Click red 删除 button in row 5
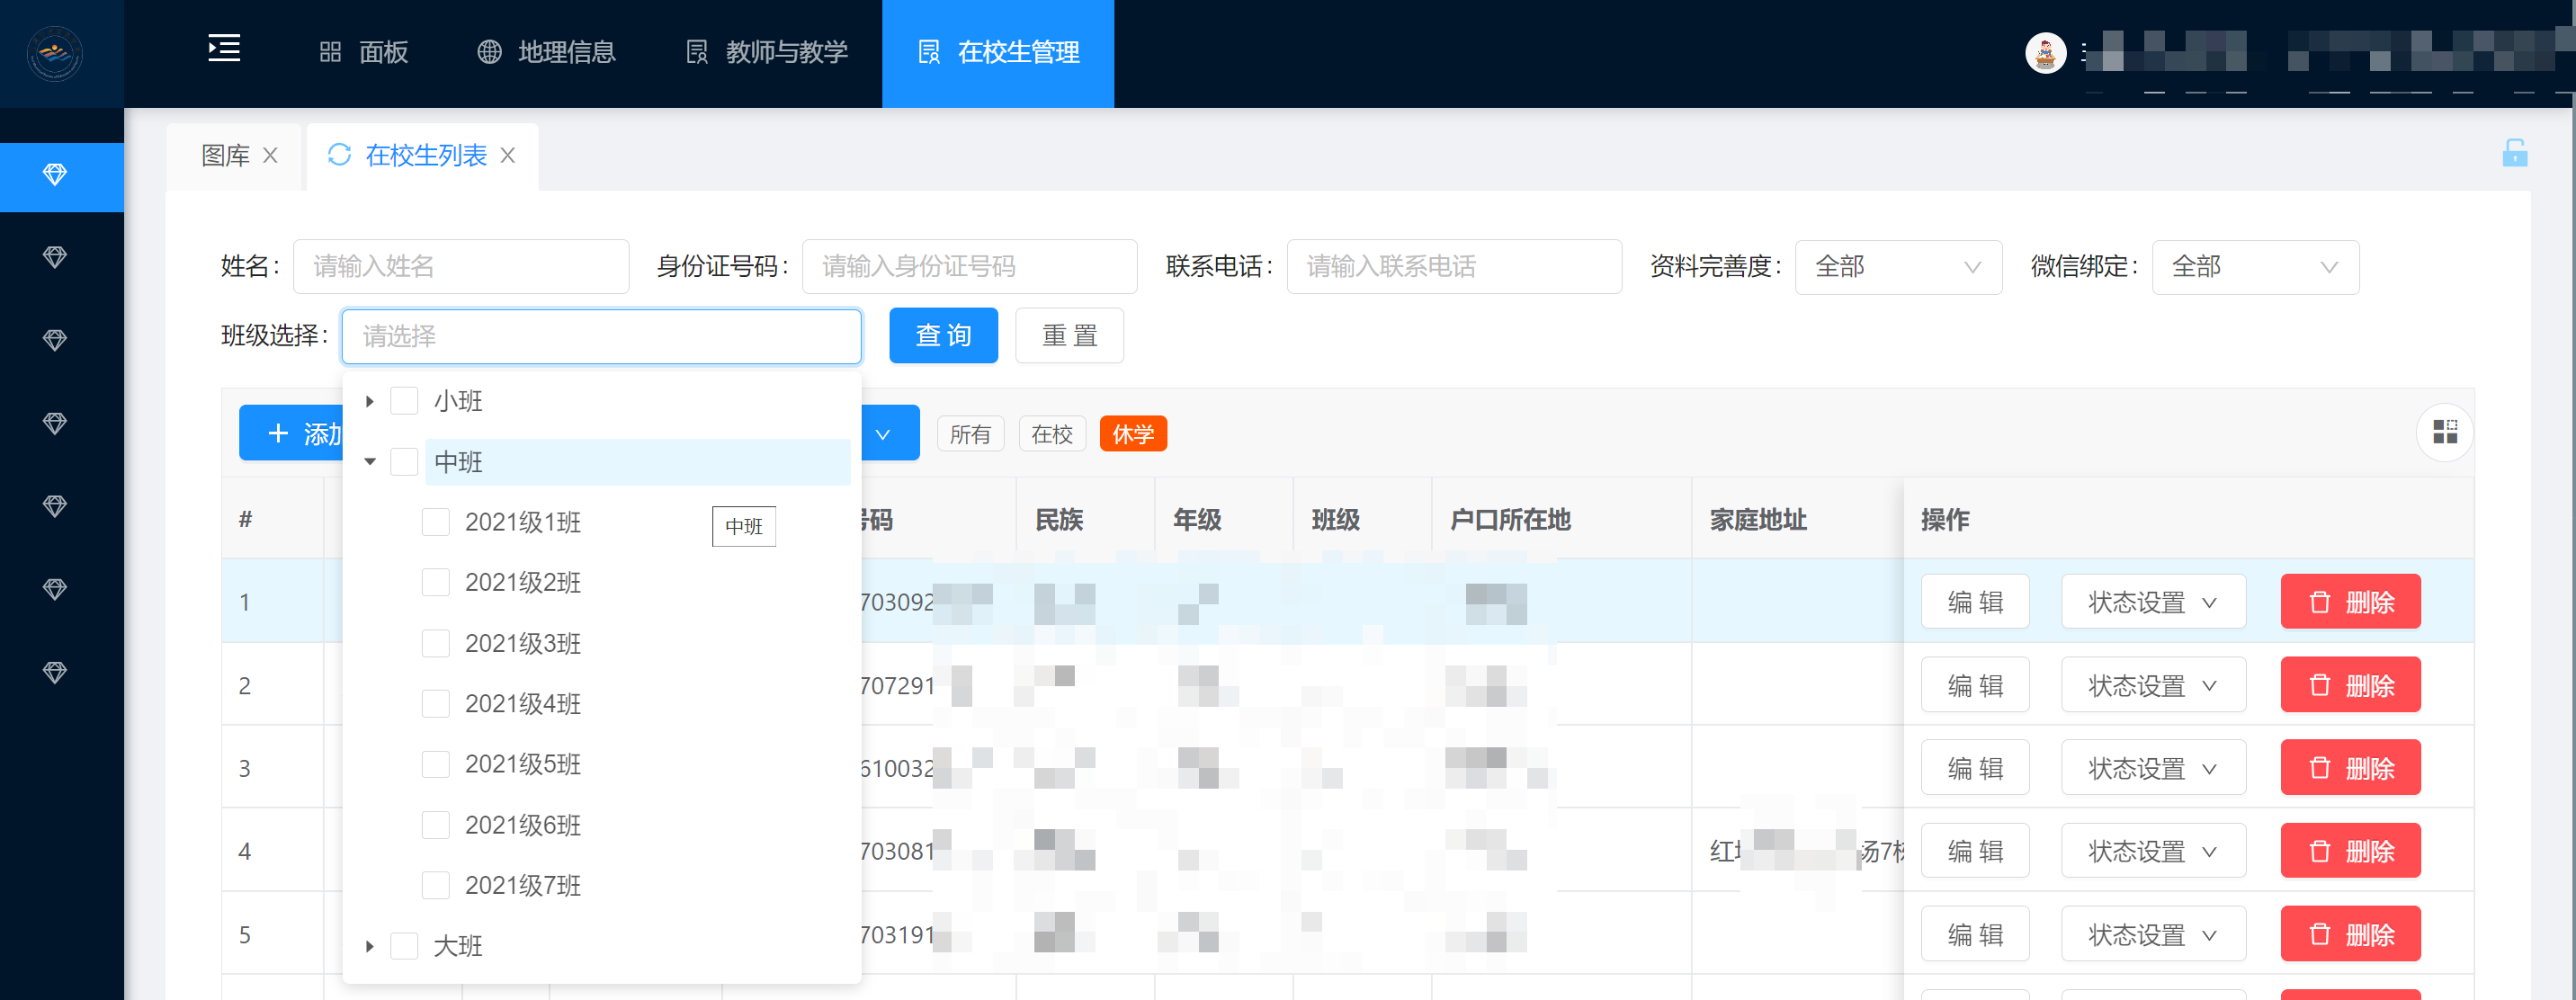The height and width of the screenshot is (1000, 2576). coord(2350,934)
